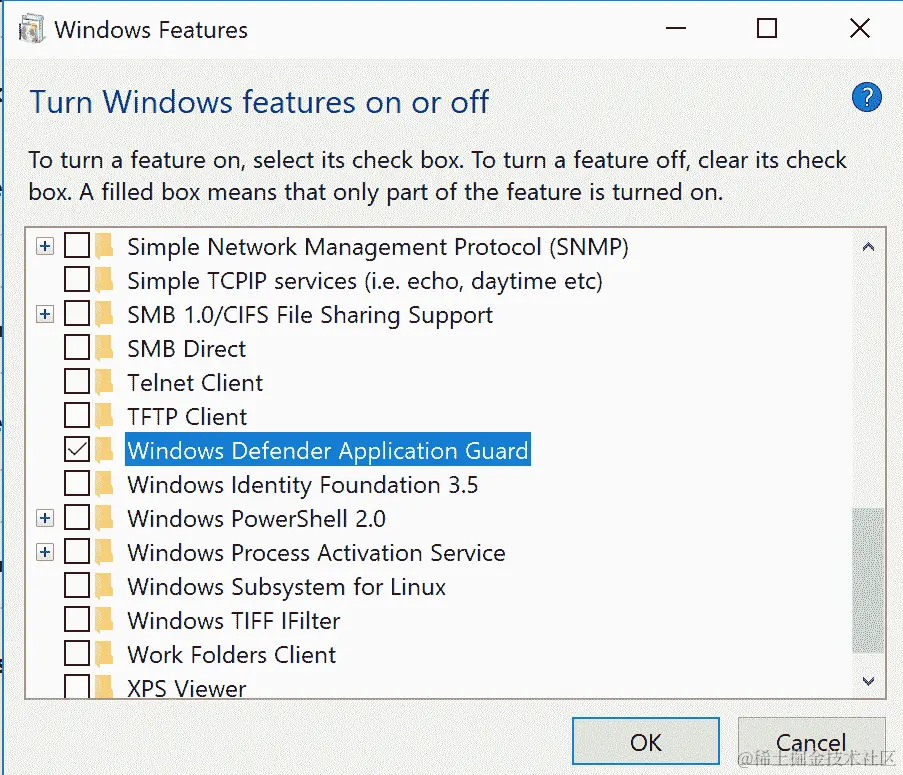
Task: Click the scrollbar down arrow
Action: [x=868, y=681]
